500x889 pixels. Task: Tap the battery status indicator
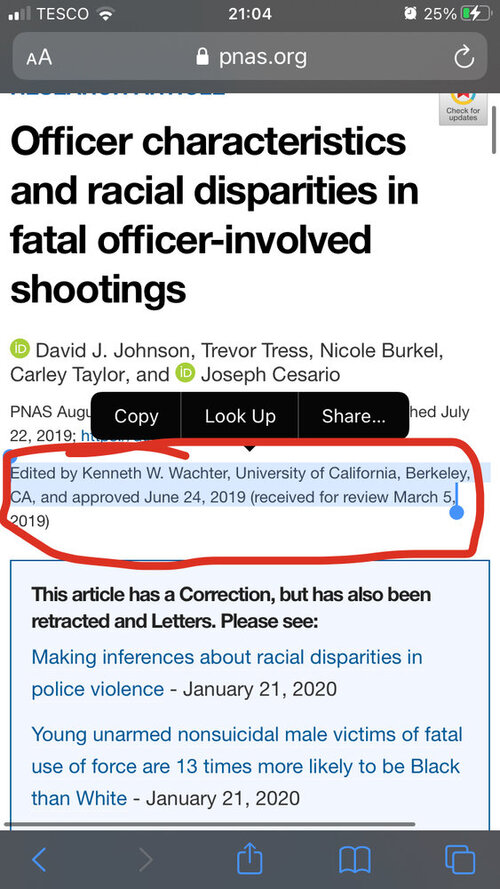click(x=474, y=14)
